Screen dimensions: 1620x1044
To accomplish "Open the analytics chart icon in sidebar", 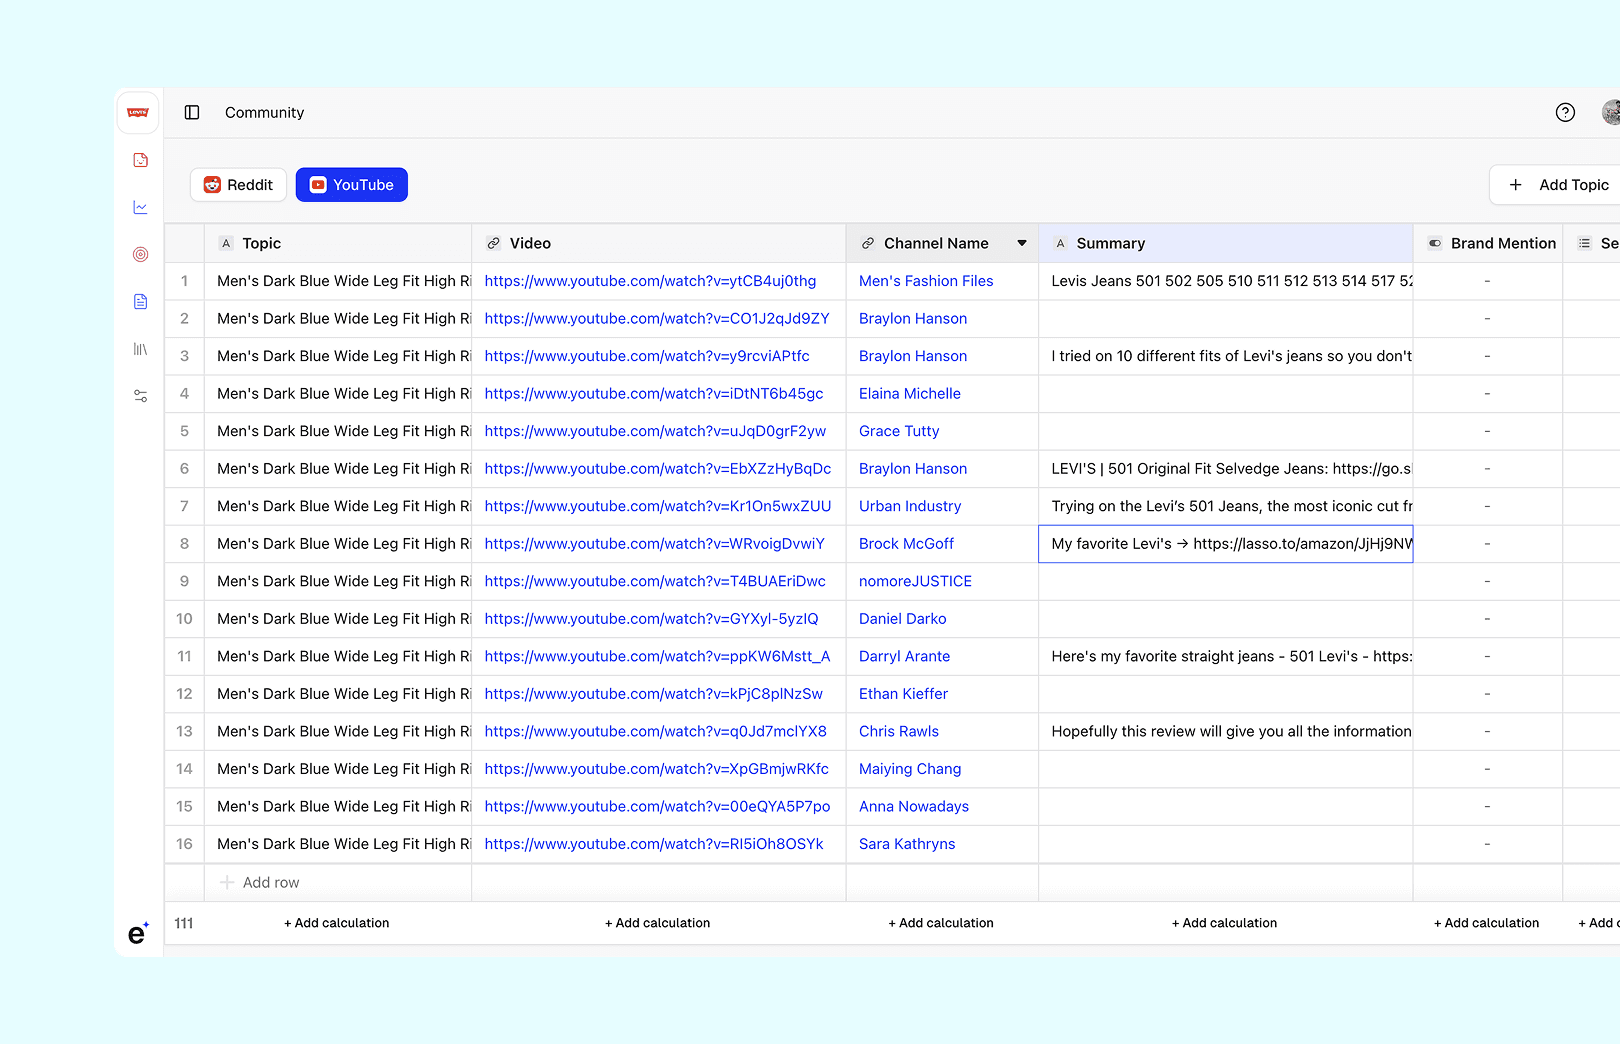I will click(x=140, y=207).
